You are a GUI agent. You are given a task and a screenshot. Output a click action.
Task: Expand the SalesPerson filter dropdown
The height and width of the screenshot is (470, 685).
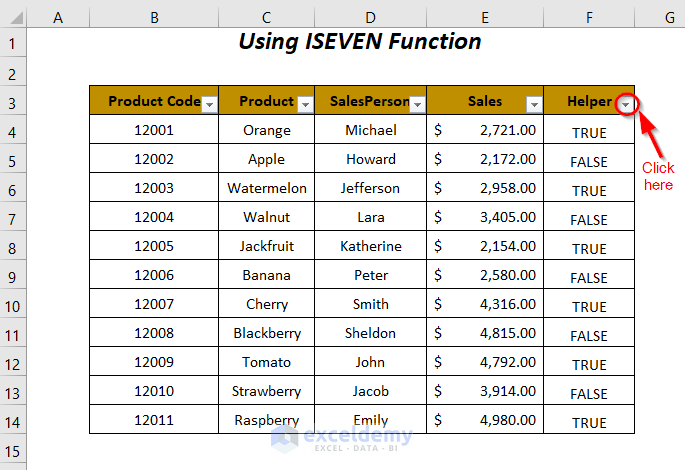coord(417,104)
